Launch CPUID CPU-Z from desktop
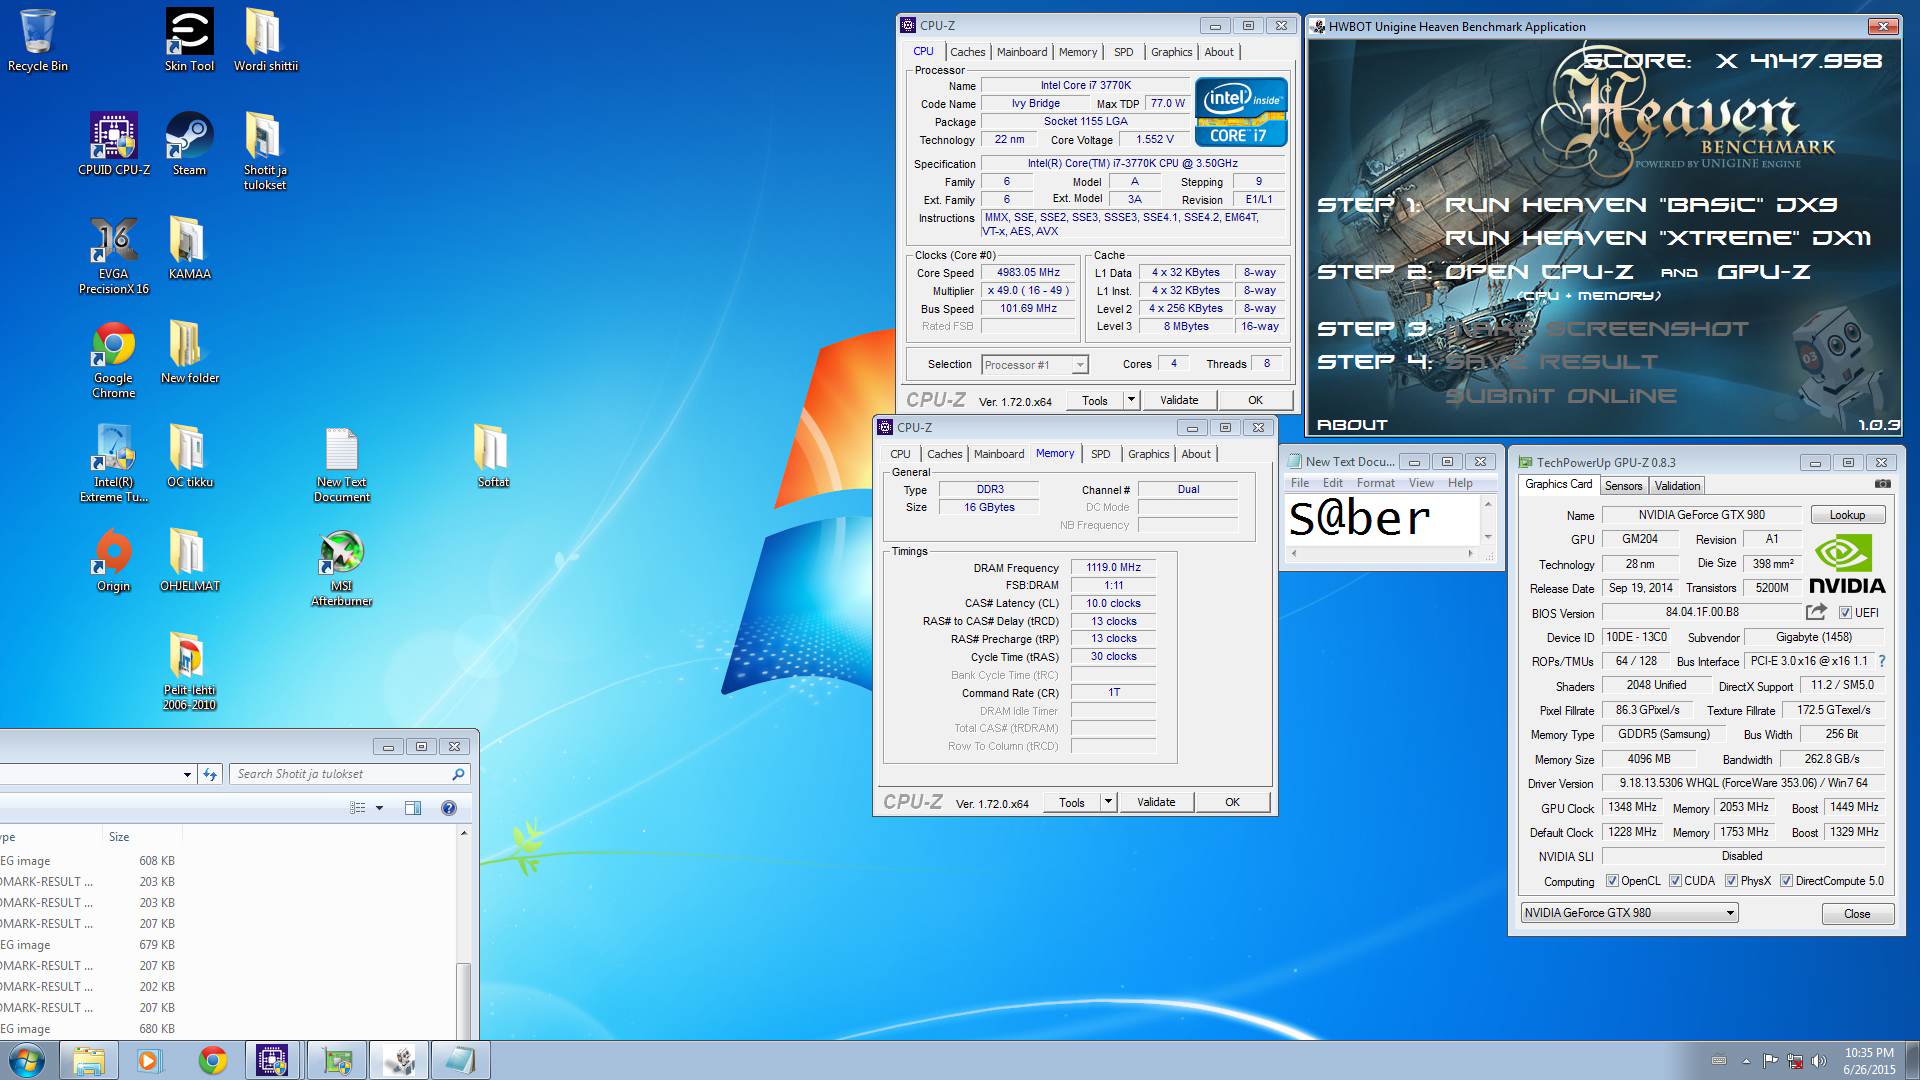1920x1080 pixels. tap(114, 144)
